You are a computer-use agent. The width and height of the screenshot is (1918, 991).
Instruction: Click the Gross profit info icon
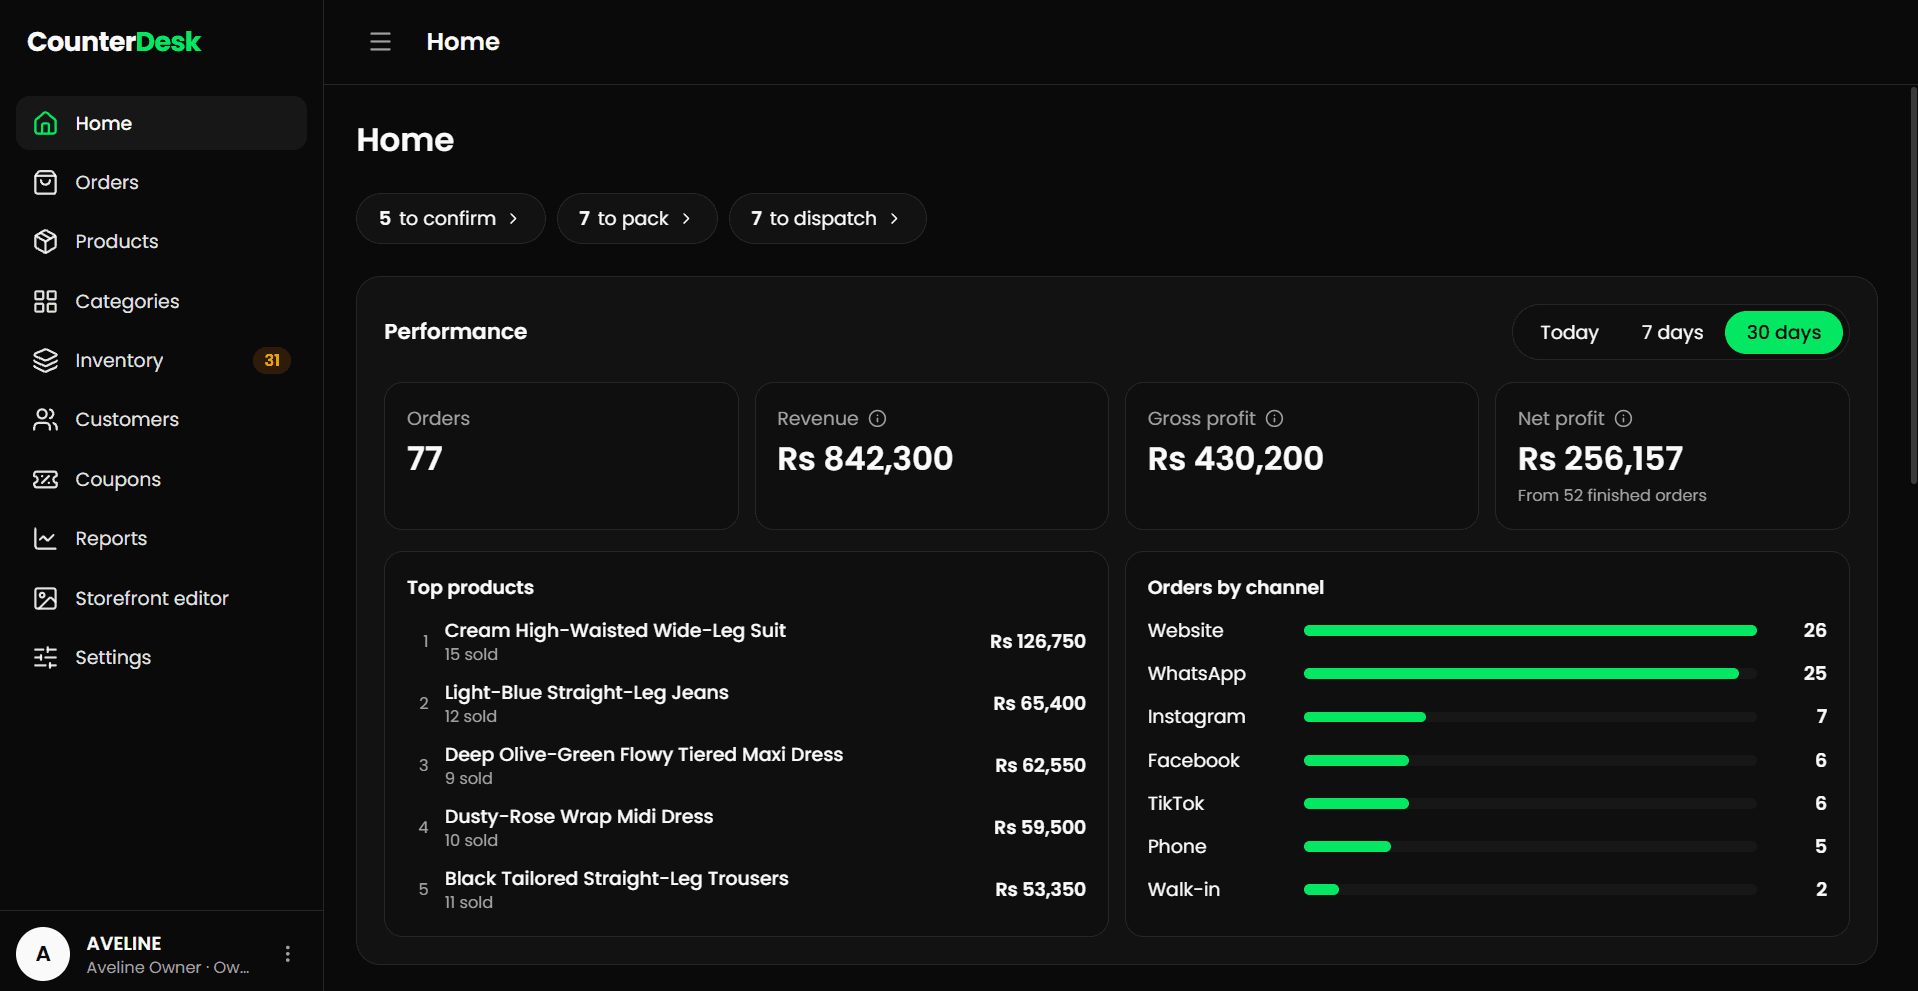click(1274, 418)
